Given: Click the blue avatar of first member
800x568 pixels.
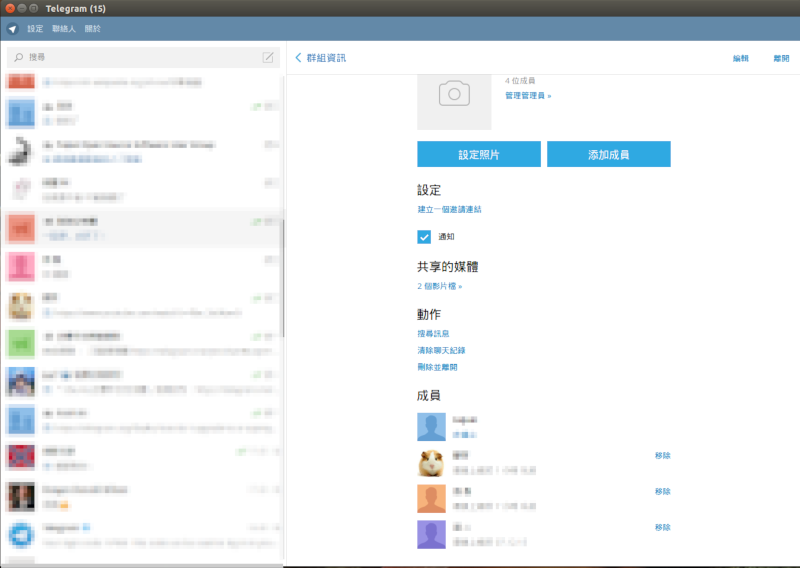Looking at the screenshot, I should [432, 427].
